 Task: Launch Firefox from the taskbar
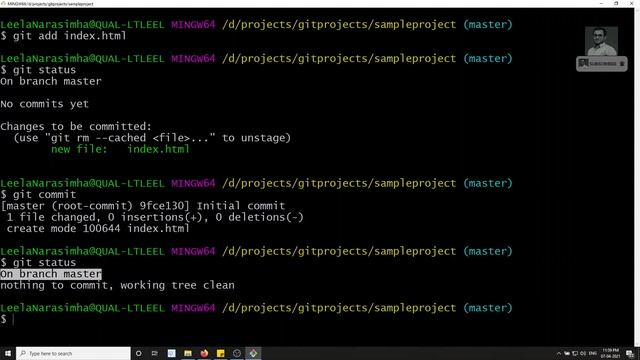pos(204,353)
